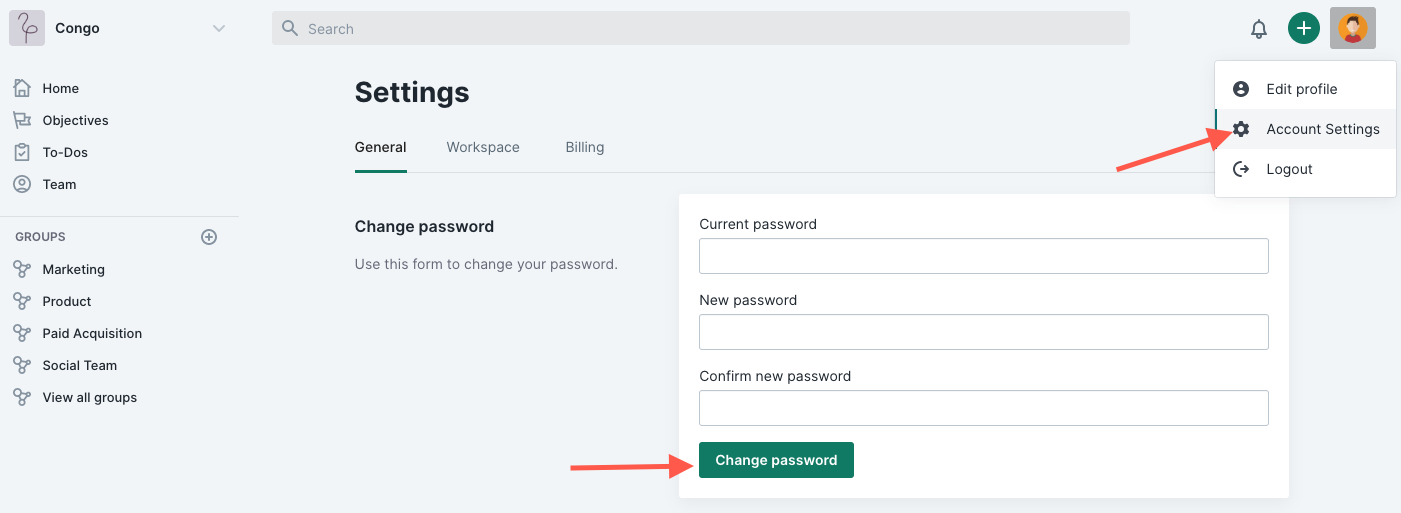
Task: Select Logout from the user menu
Action: 1289,169
